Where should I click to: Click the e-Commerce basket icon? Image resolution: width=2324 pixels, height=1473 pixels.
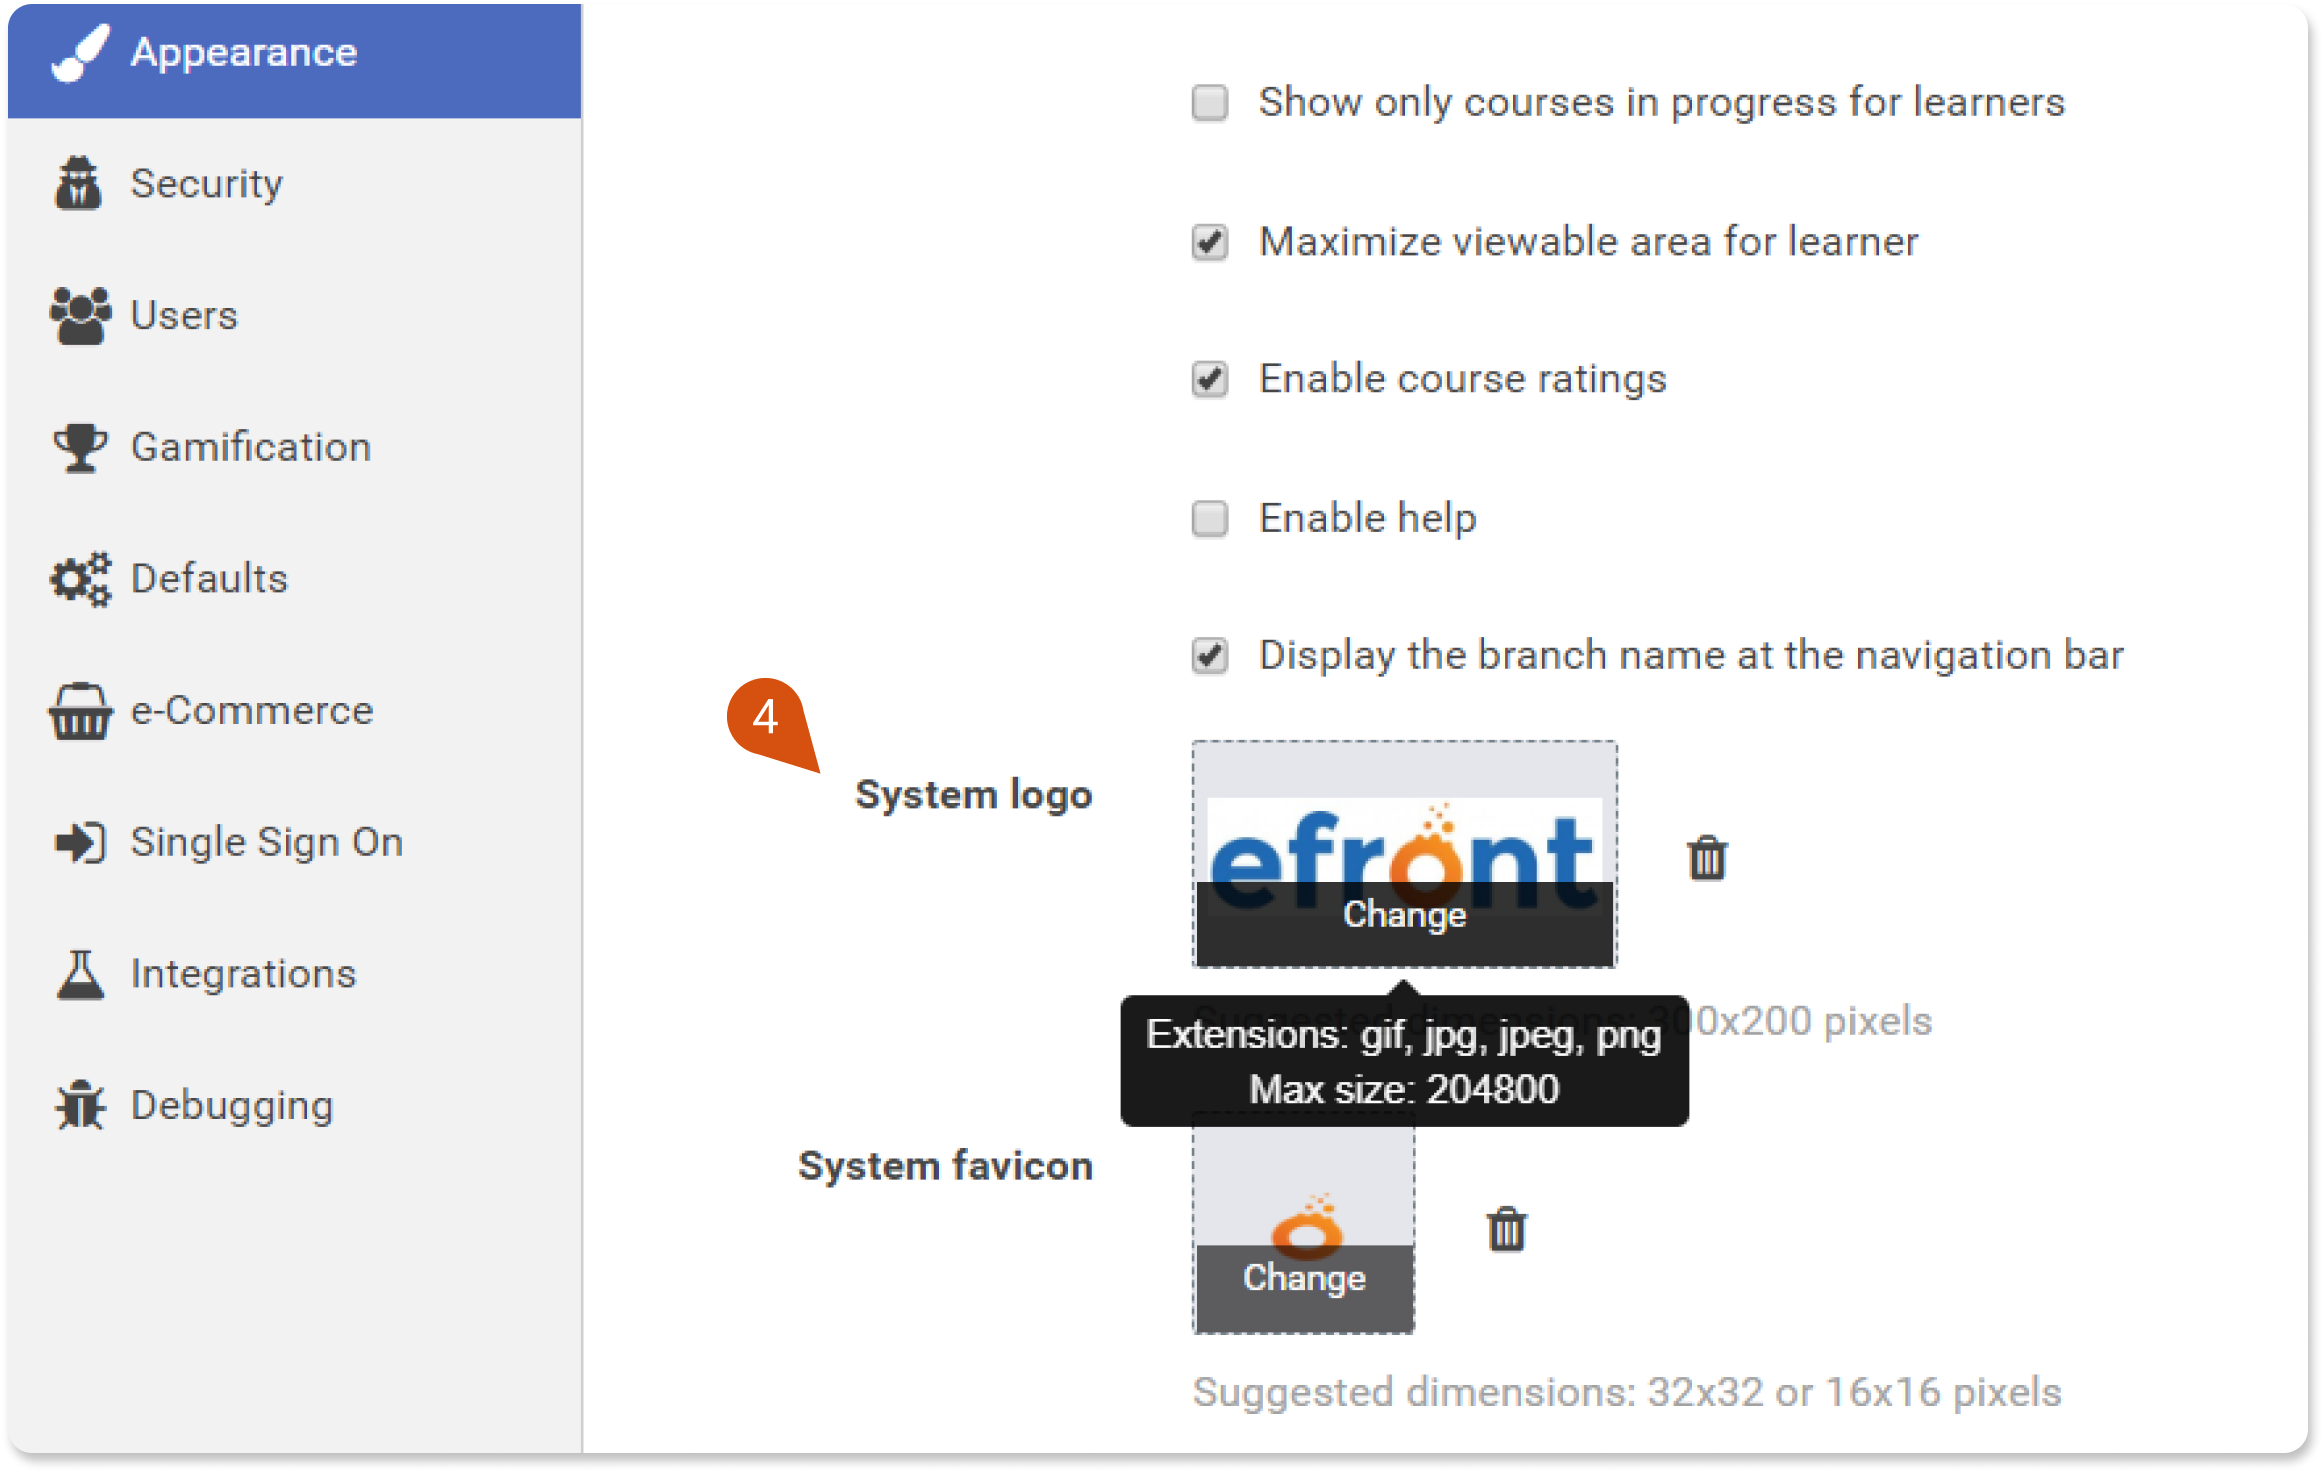[80, 711]
